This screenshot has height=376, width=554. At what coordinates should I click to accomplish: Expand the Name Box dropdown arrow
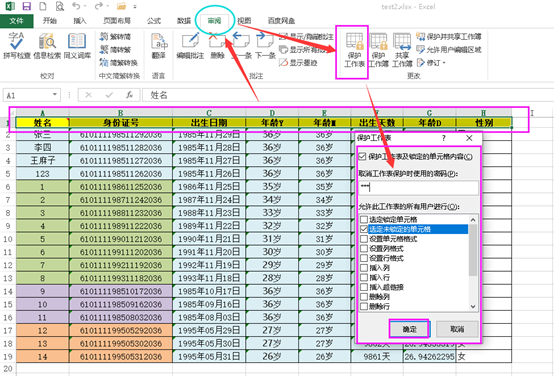(55, 94)
